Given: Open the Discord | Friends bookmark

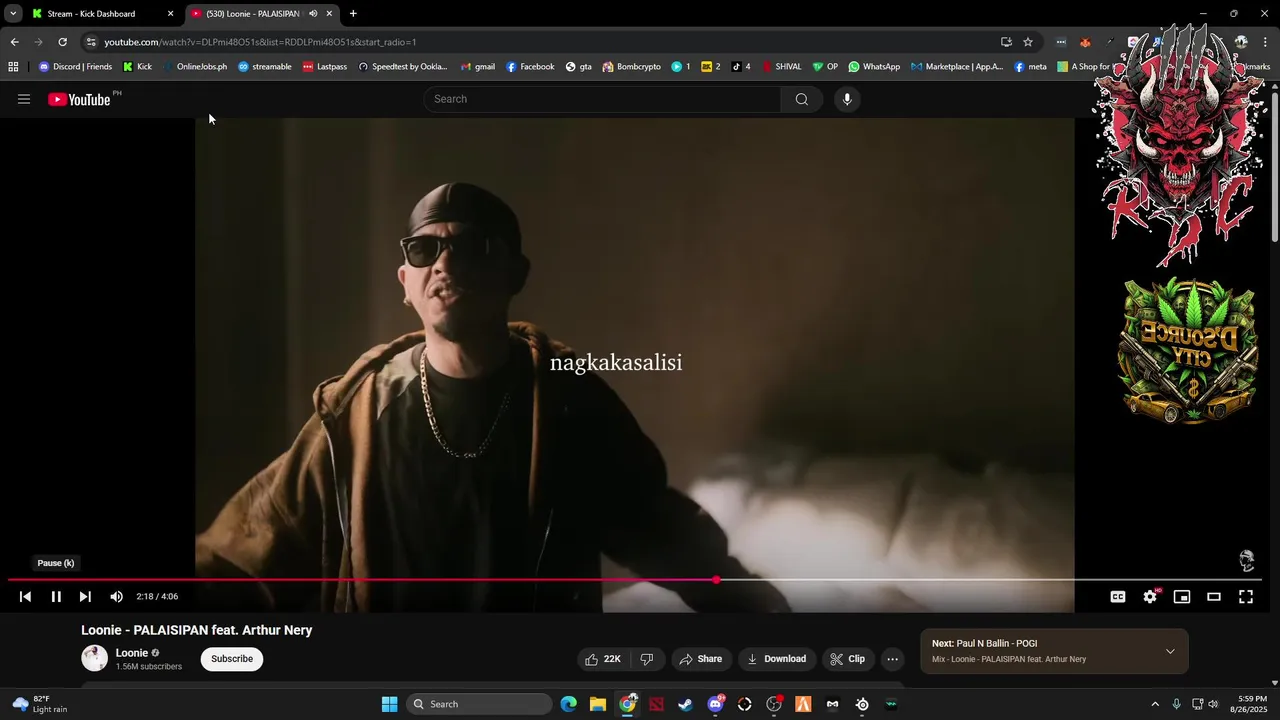Looking at the screenshot, I should click(75, 67).
